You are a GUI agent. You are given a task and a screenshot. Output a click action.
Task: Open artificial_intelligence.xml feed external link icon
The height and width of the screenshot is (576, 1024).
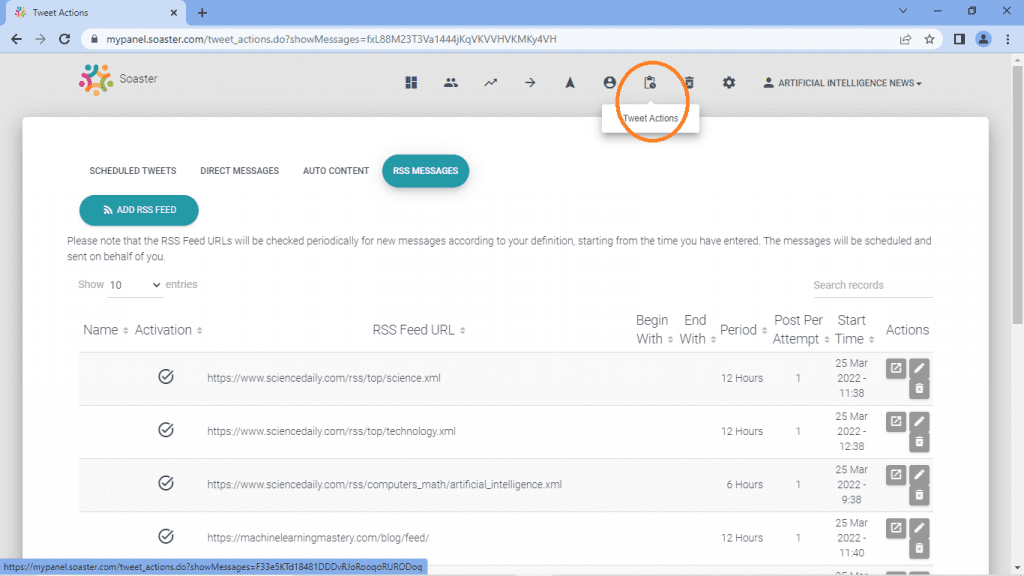click(896, 475)
